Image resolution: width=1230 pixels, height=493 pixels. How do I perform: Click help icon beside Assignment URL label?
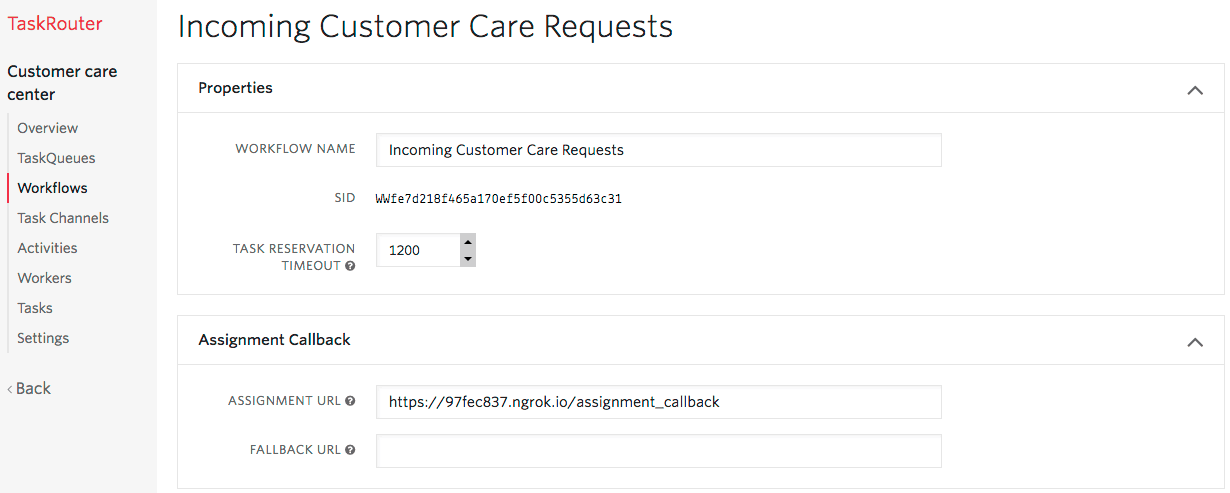point(350,401)
